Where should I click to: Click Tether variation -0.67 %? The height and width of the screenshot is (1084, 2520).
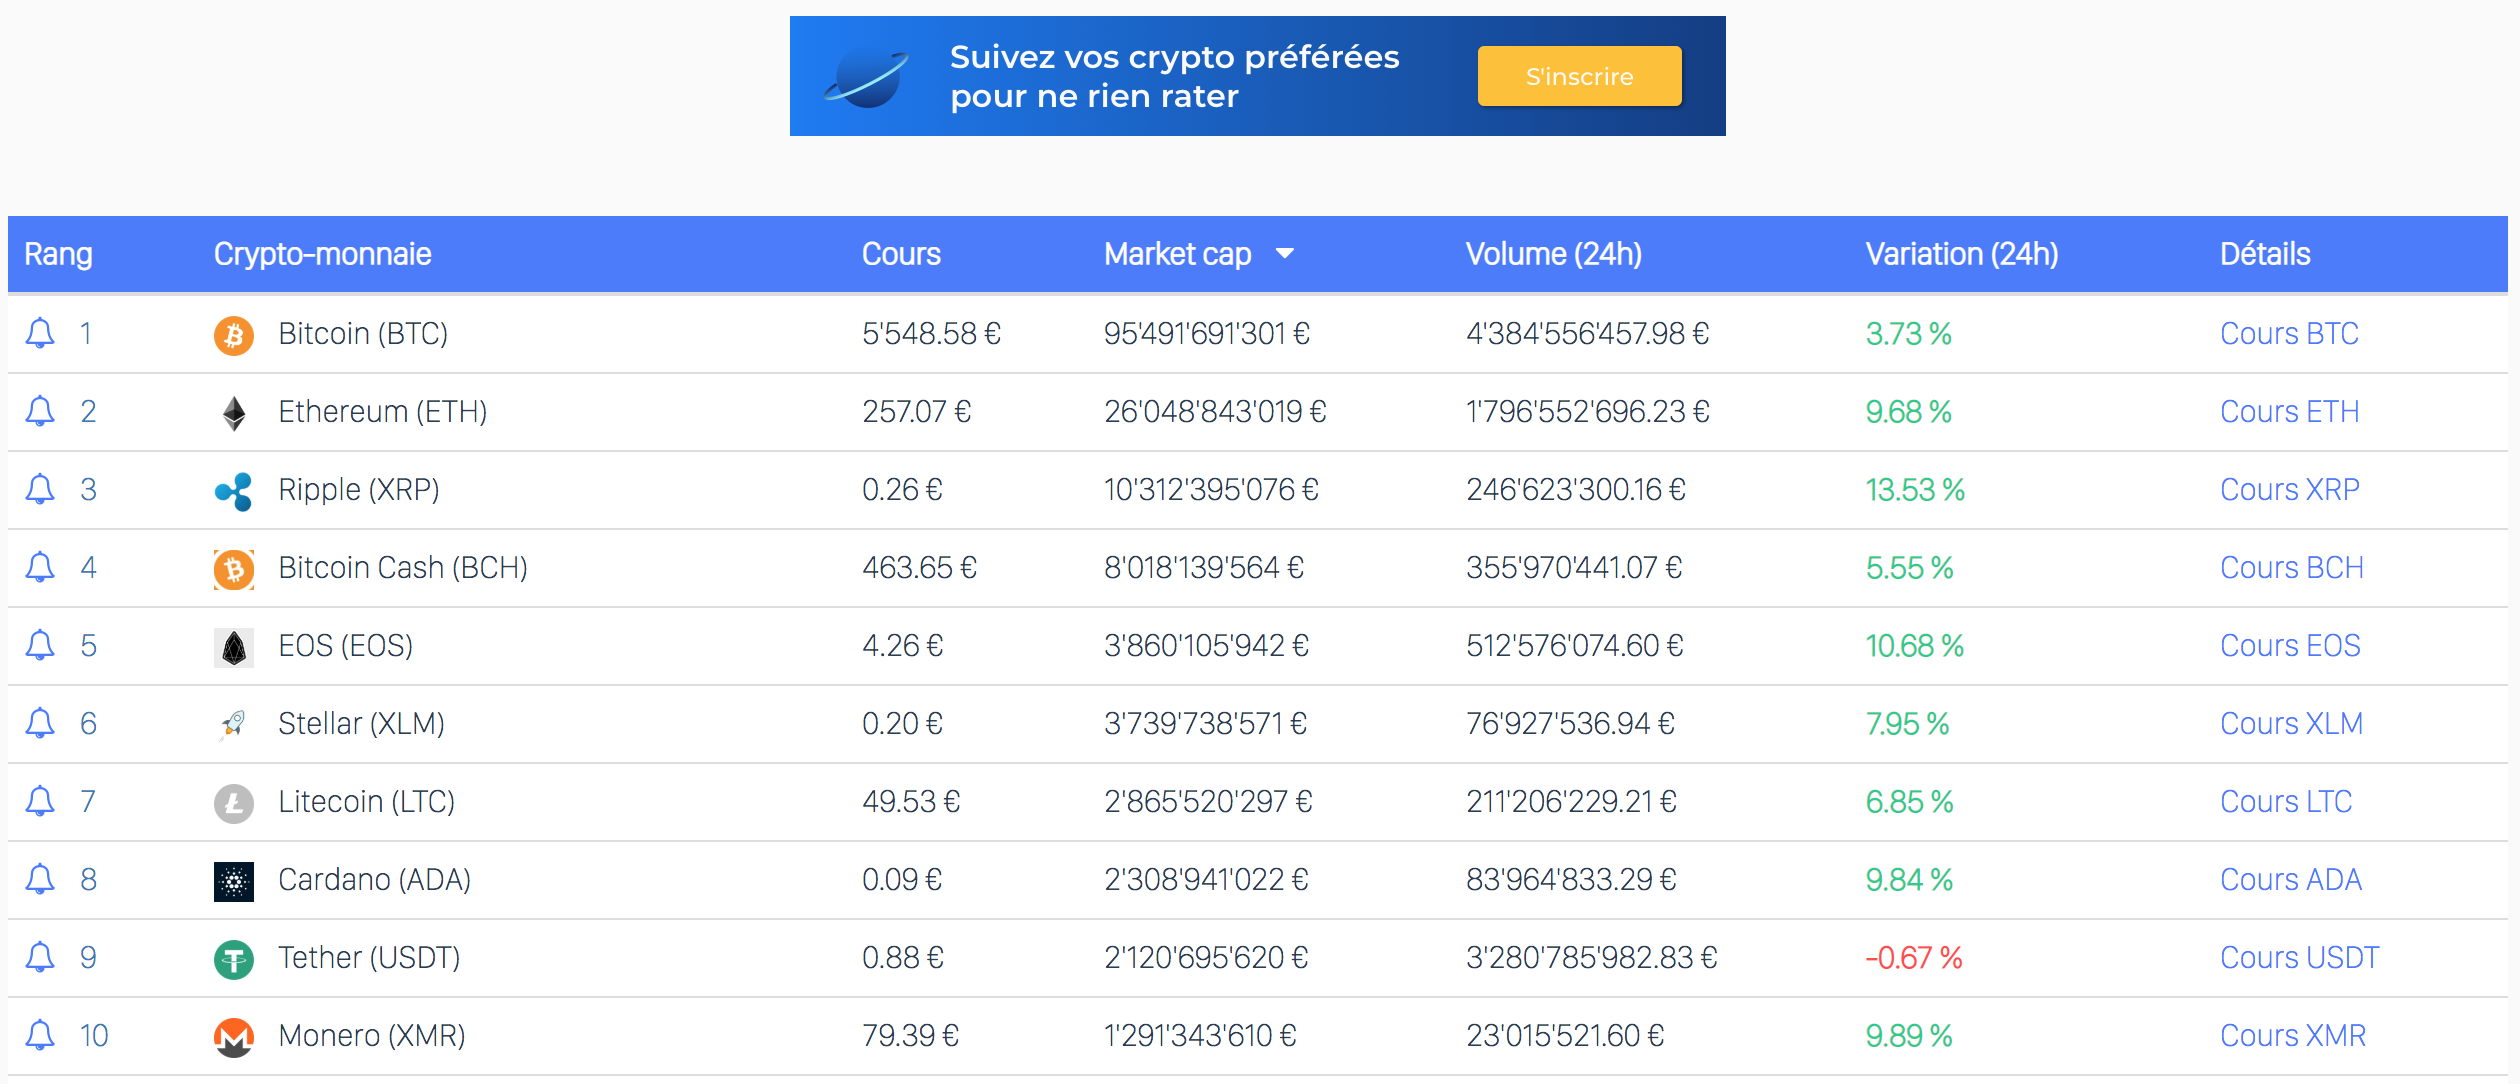(1914, 957)
